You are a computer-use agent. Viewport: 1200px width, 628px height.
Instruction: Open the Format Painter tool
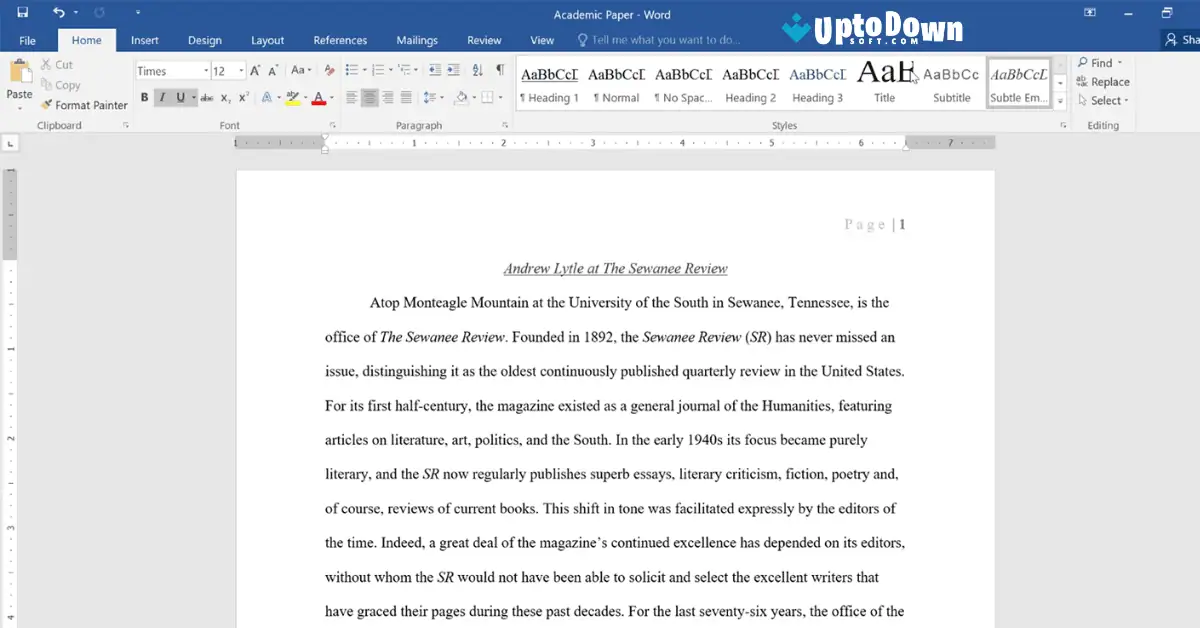(84, 105)
